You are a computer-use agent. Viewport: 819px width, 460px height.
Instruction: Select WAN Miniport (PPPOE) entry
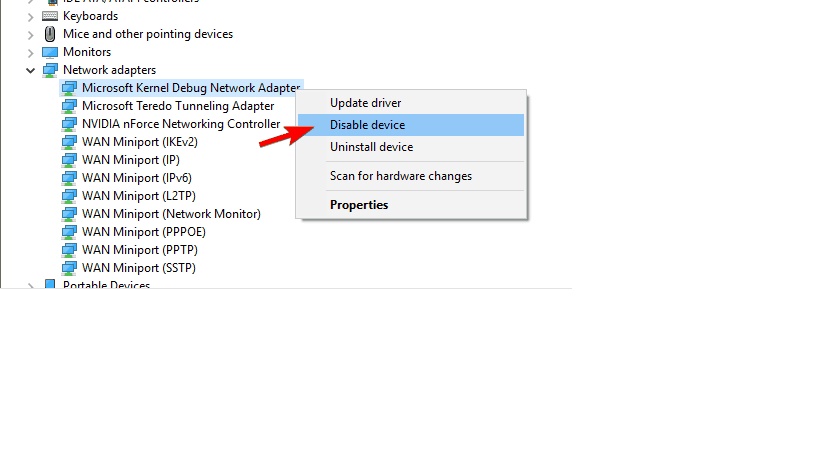coord(144,232)
